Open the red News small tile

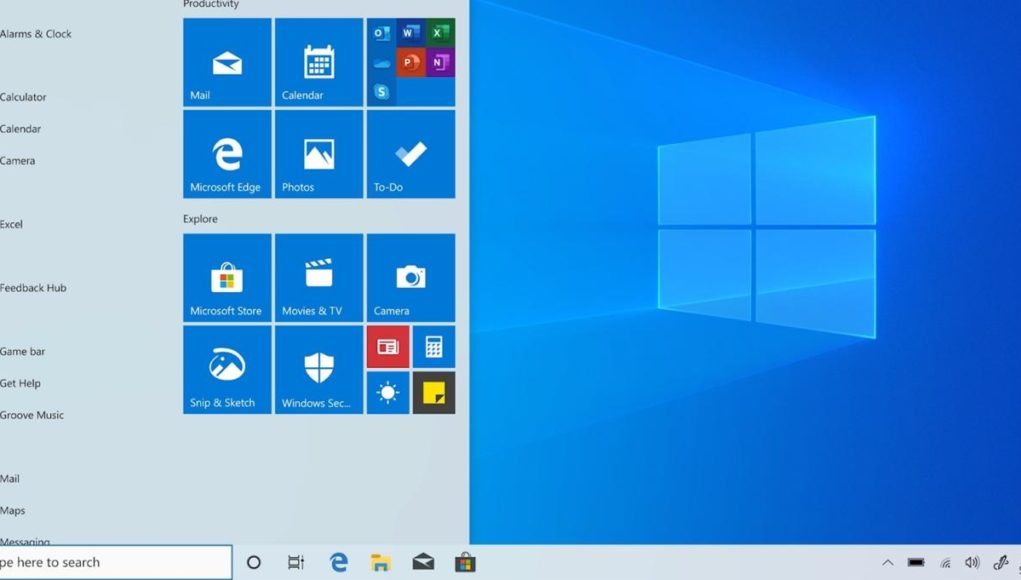tap(388, 347)
